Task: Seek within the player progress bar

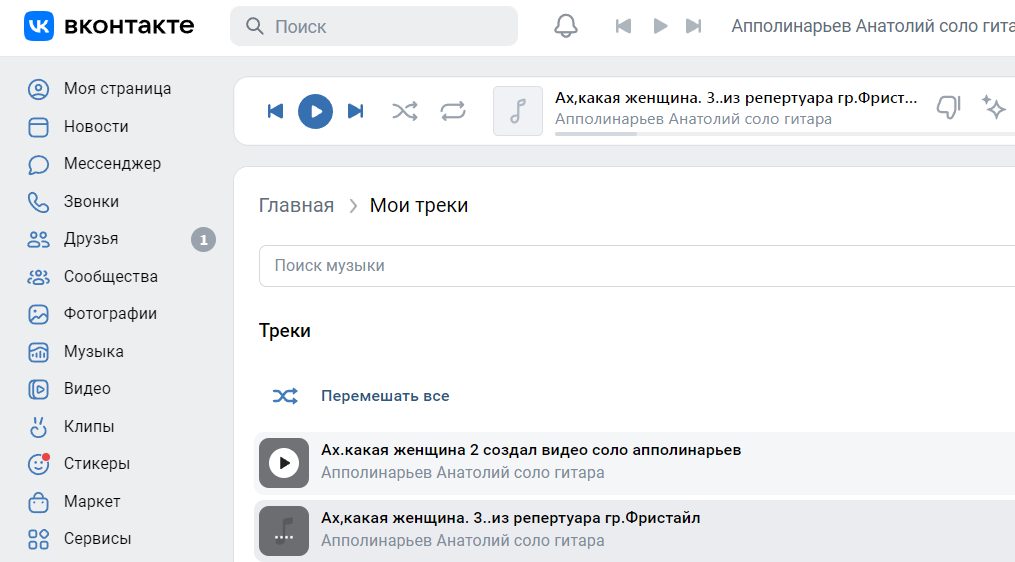Action: pyautogui.click(x=785, y=134)
